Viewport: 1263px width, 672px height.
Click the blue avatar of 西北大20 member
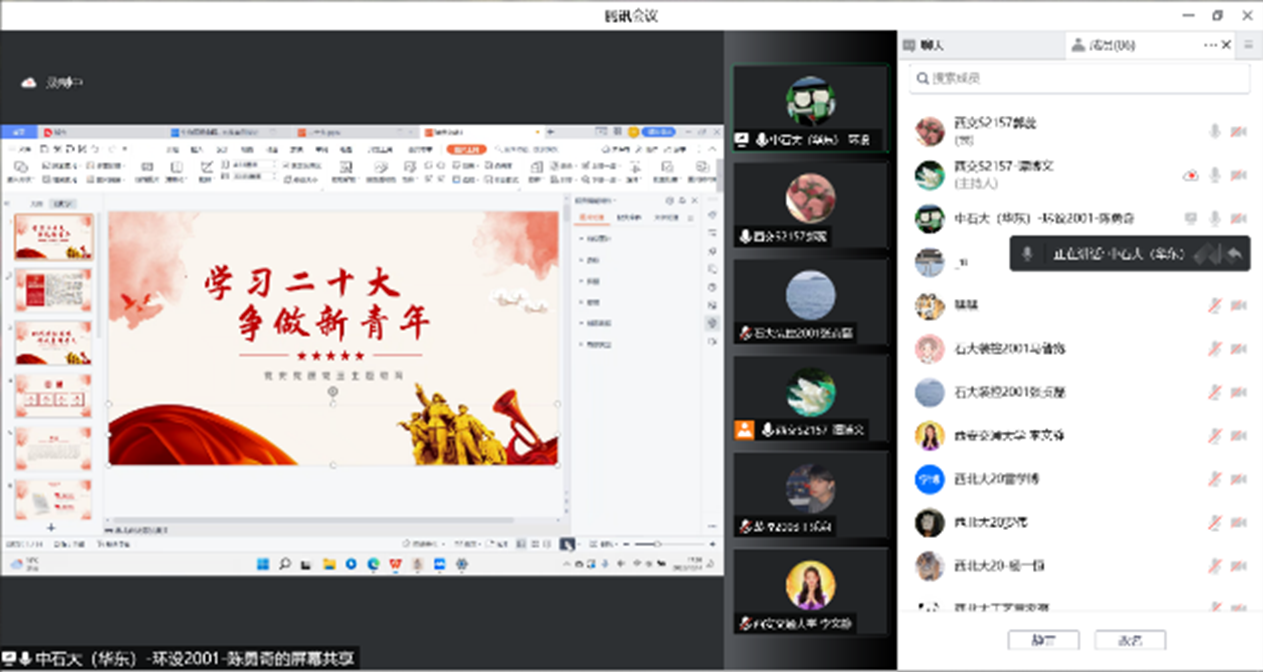pyautogui.click(x=930, y=479)
